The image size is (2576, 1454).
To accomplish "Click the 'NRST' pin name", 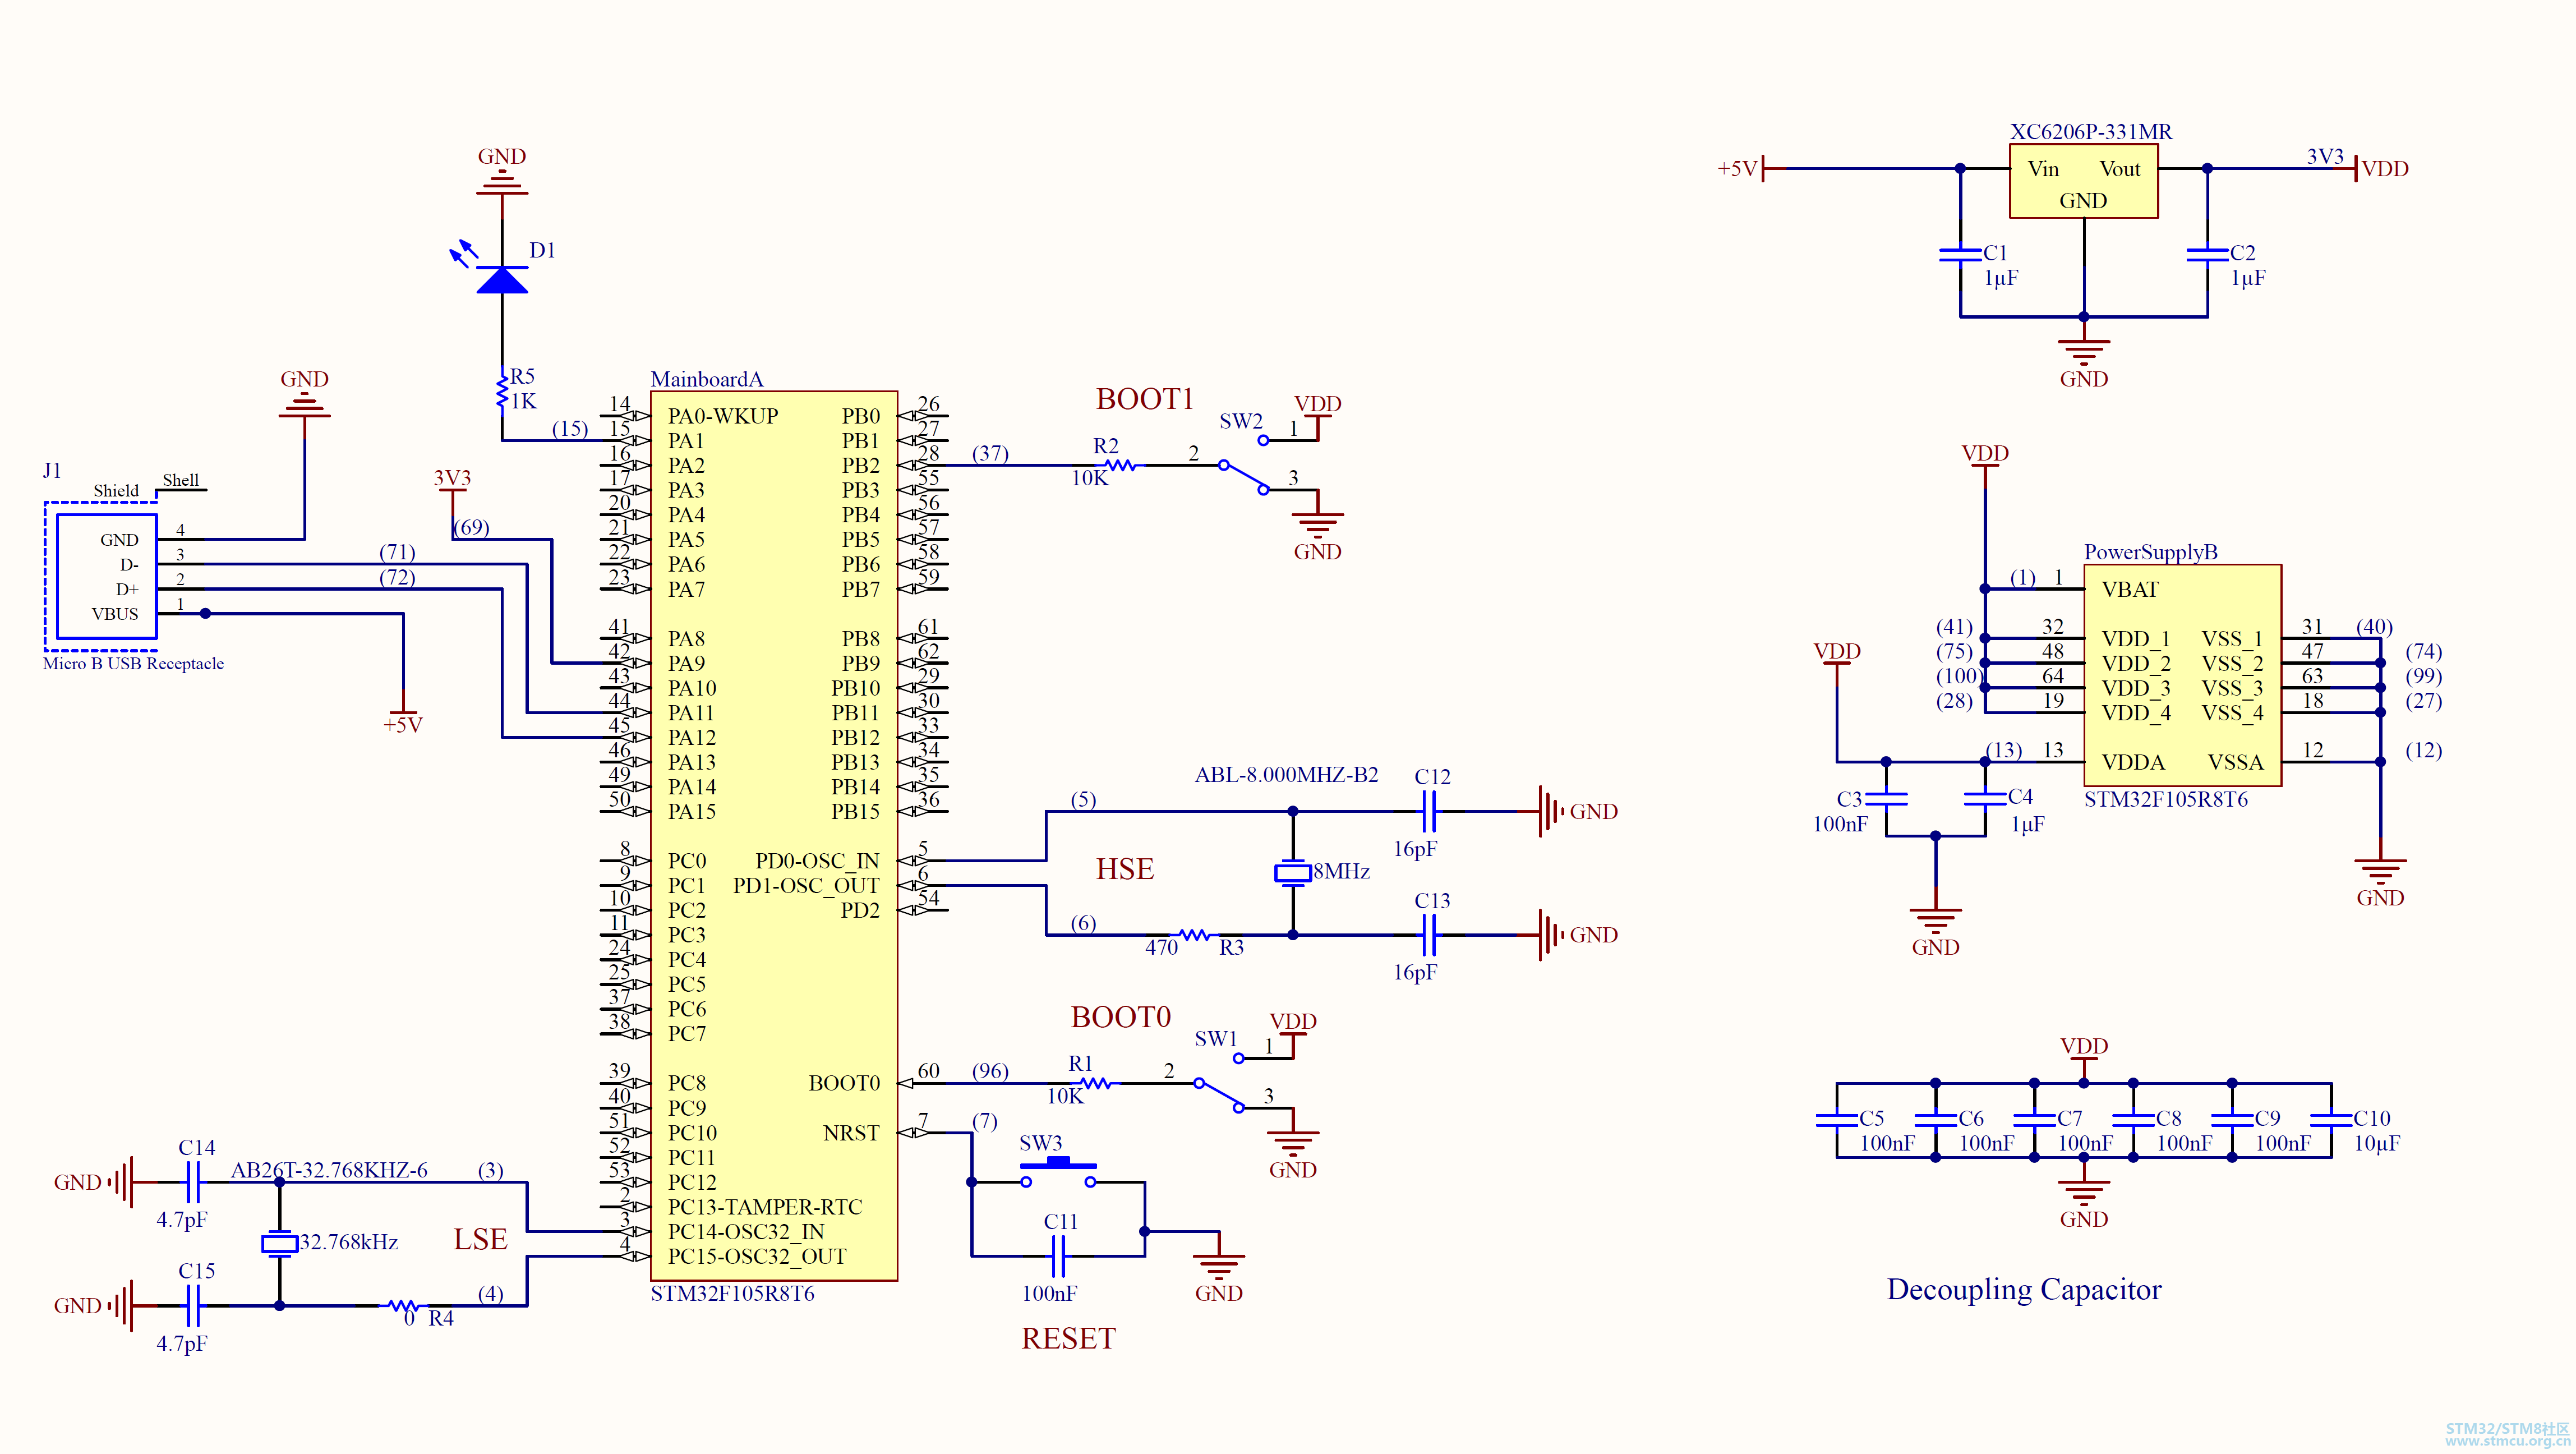I will click(851, 1133).
